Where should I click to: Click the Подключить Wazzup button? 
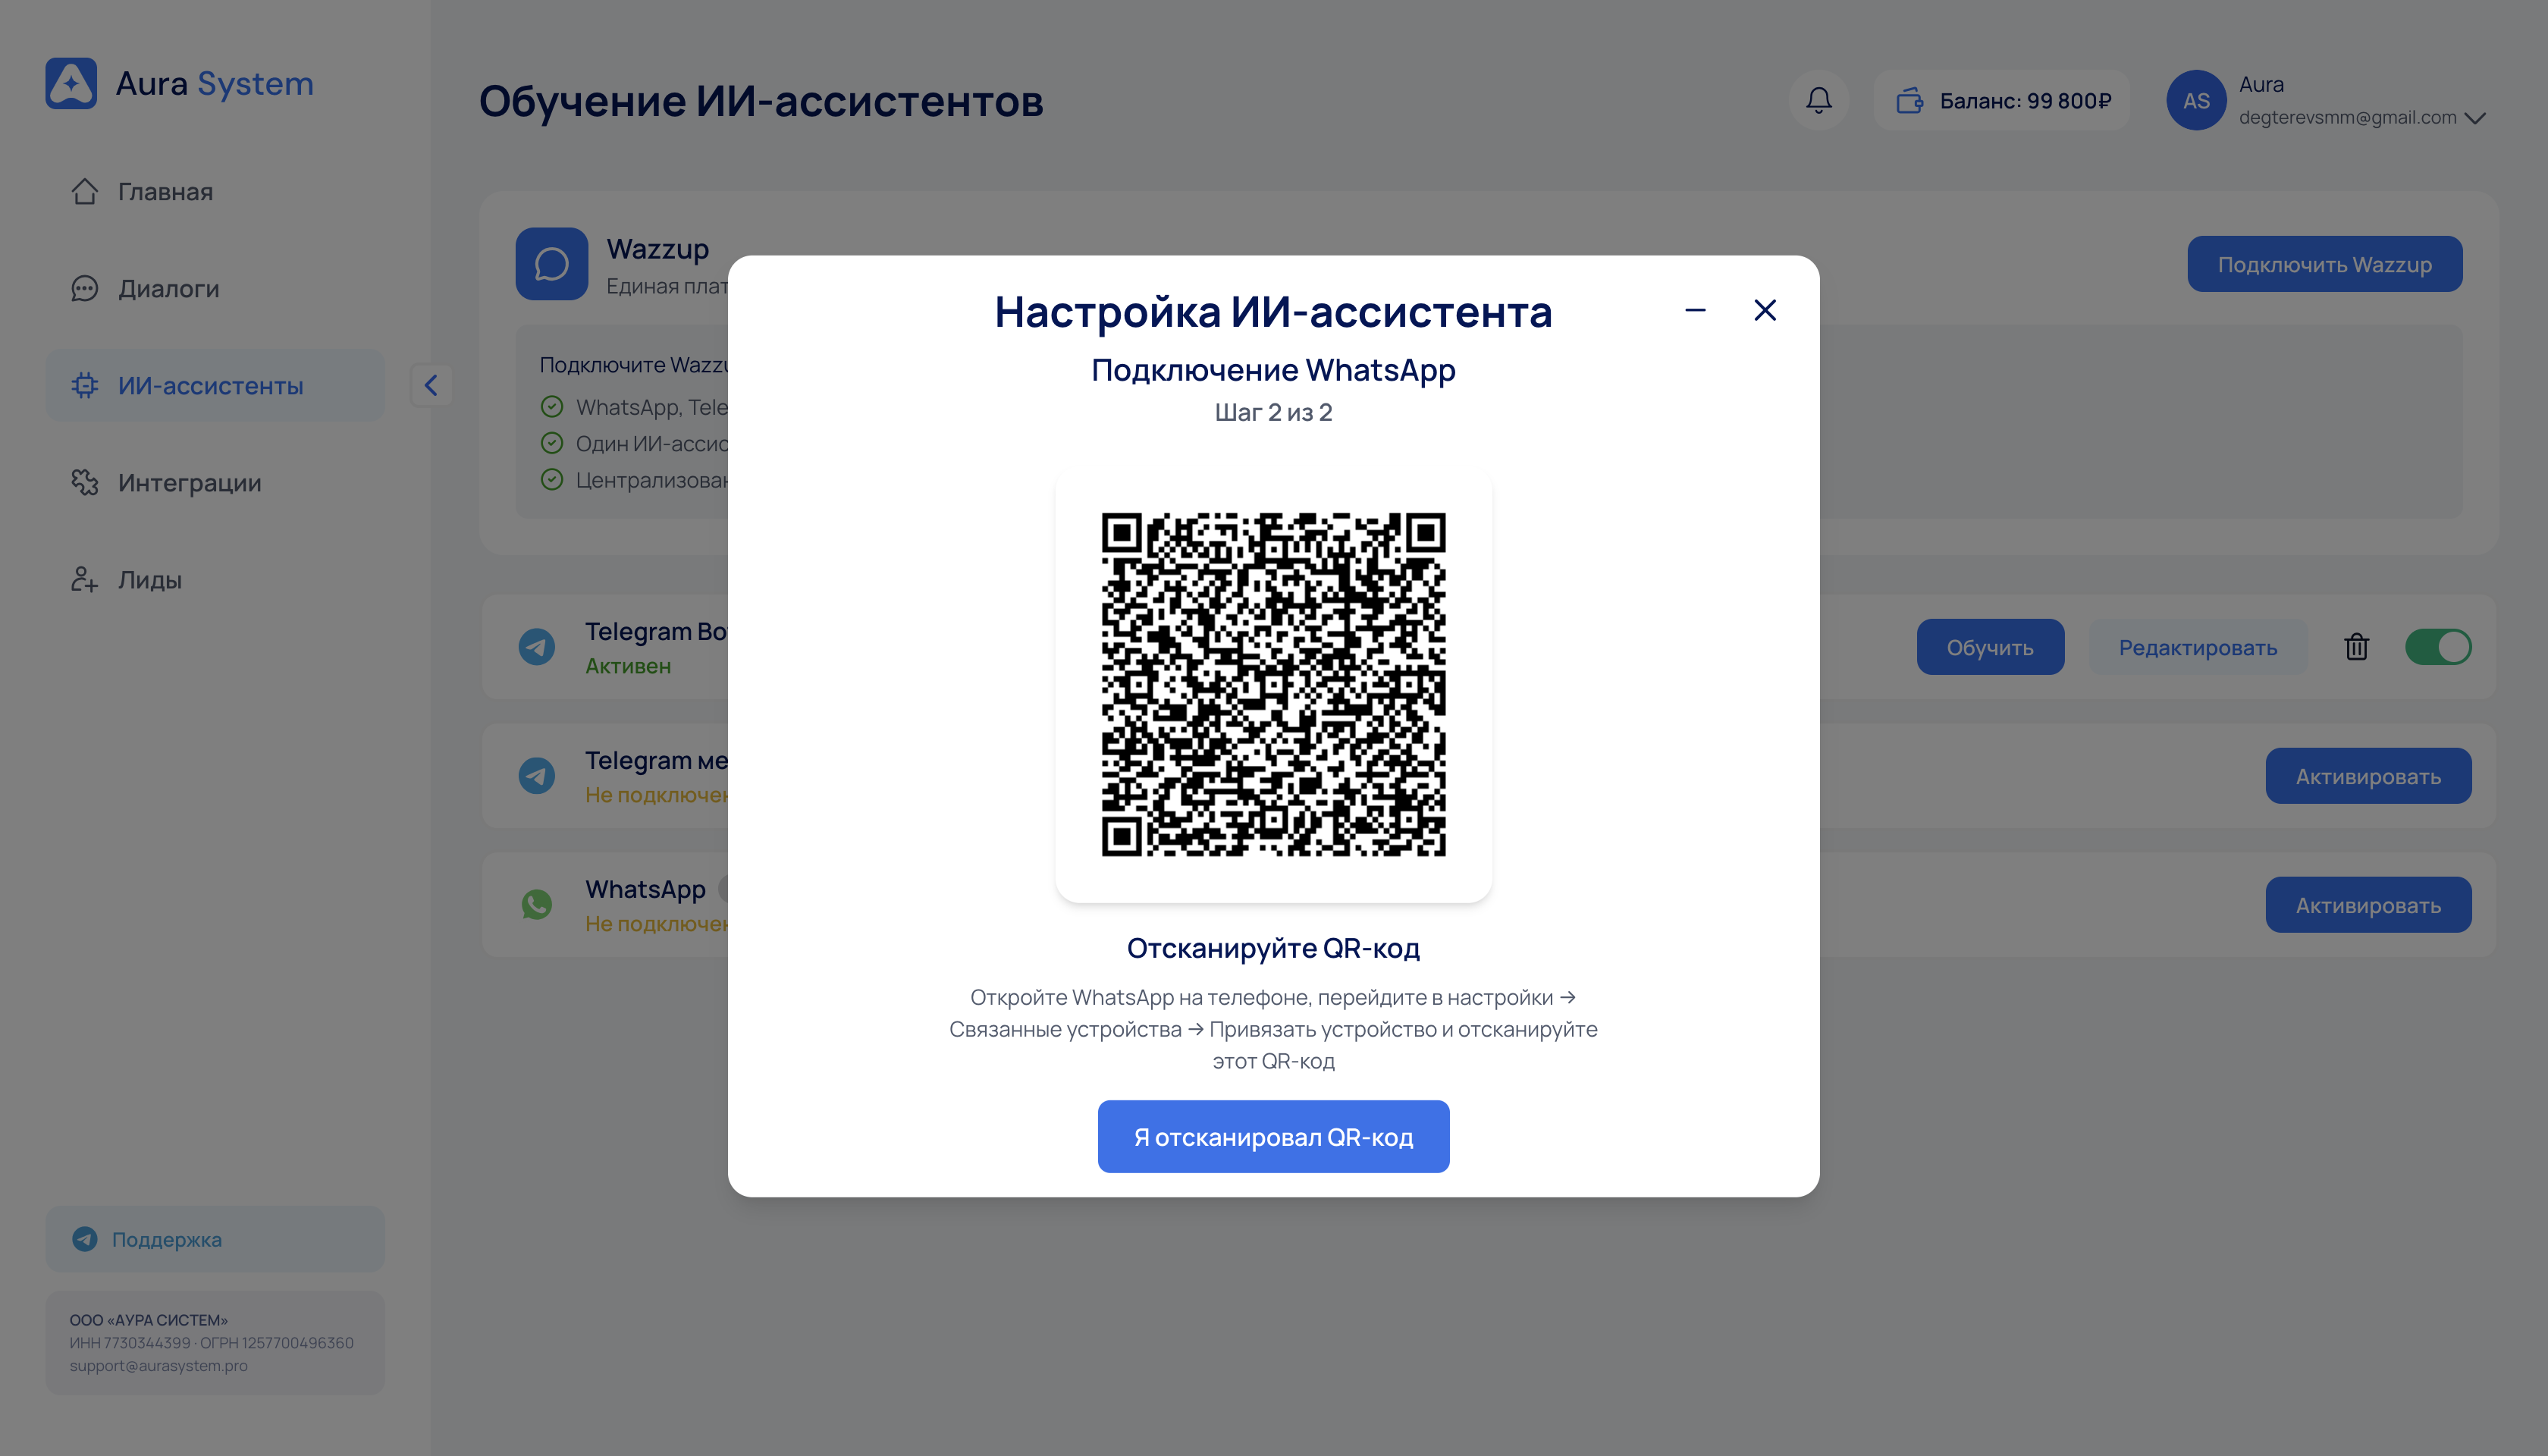click(x=2324, y=264)
